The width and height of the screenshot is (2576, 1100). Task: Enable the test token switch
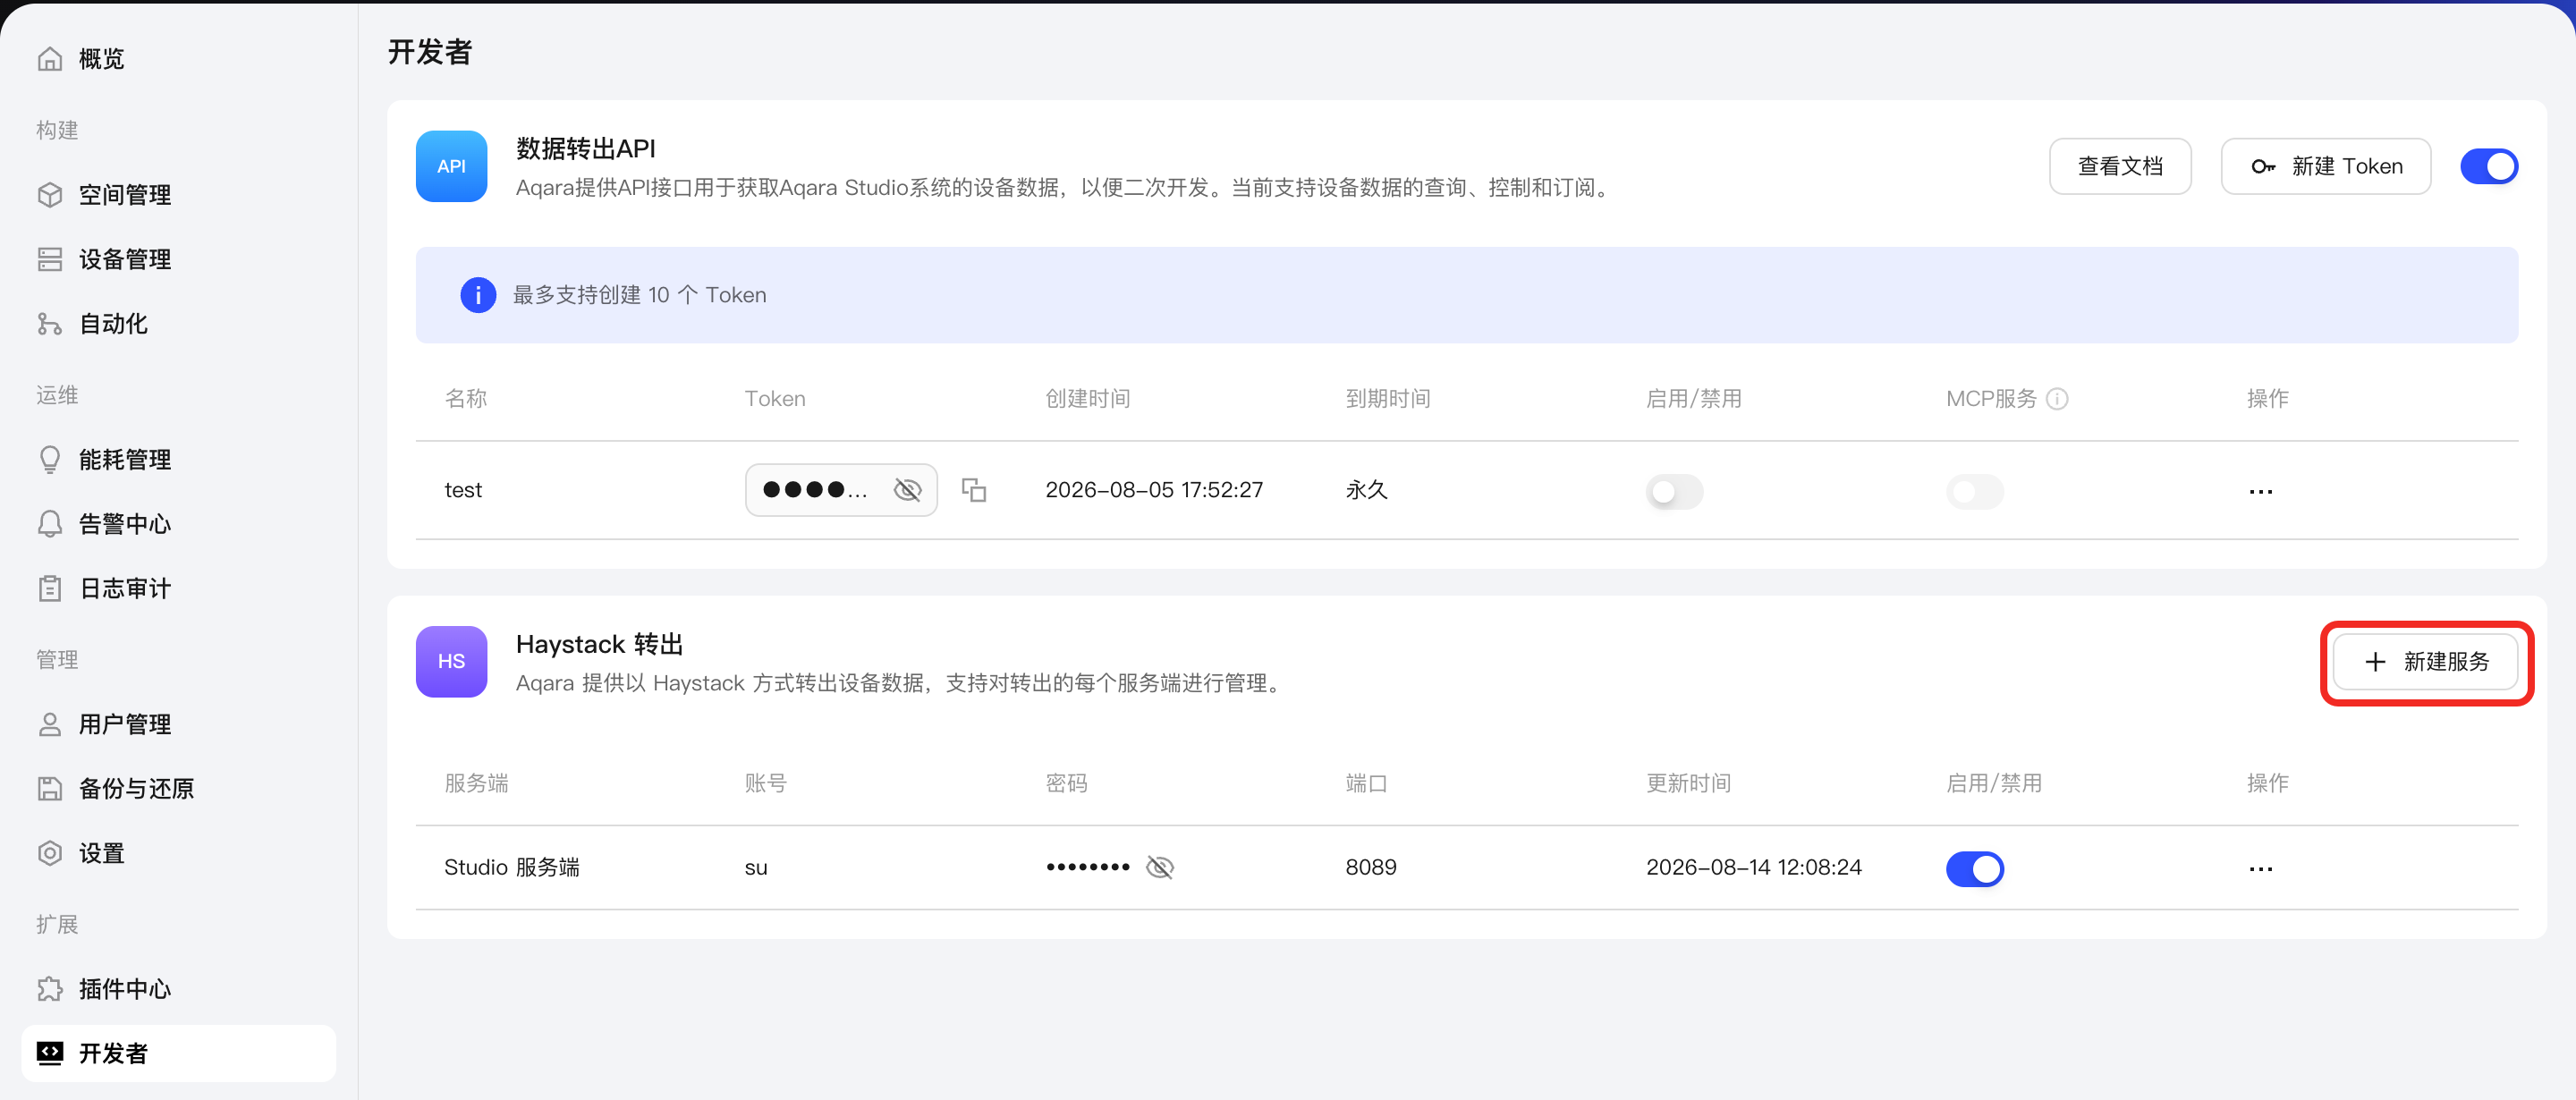tap(1674, 492)
